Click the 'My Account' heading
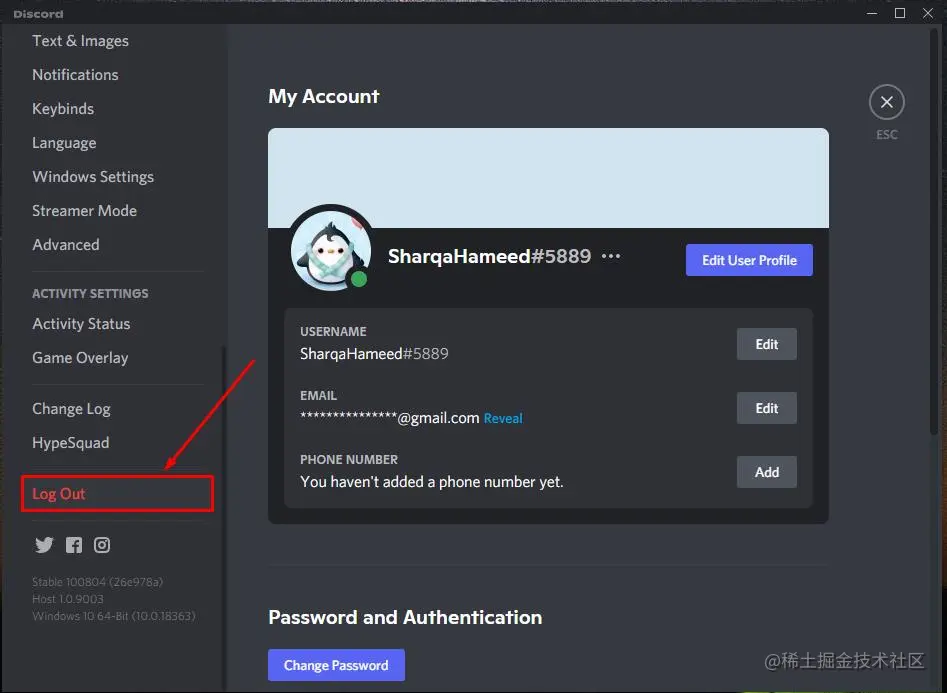 (x=324, y=97)
